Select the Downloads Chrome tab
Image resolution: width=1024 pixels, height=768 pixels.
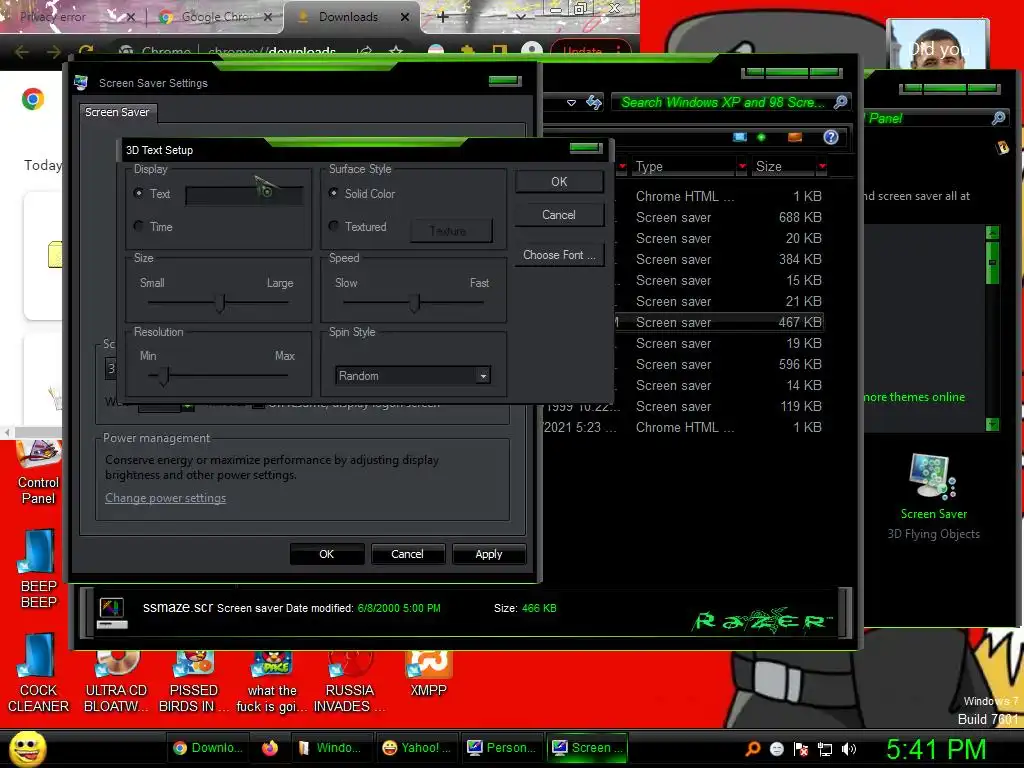[x=353, y=17]
